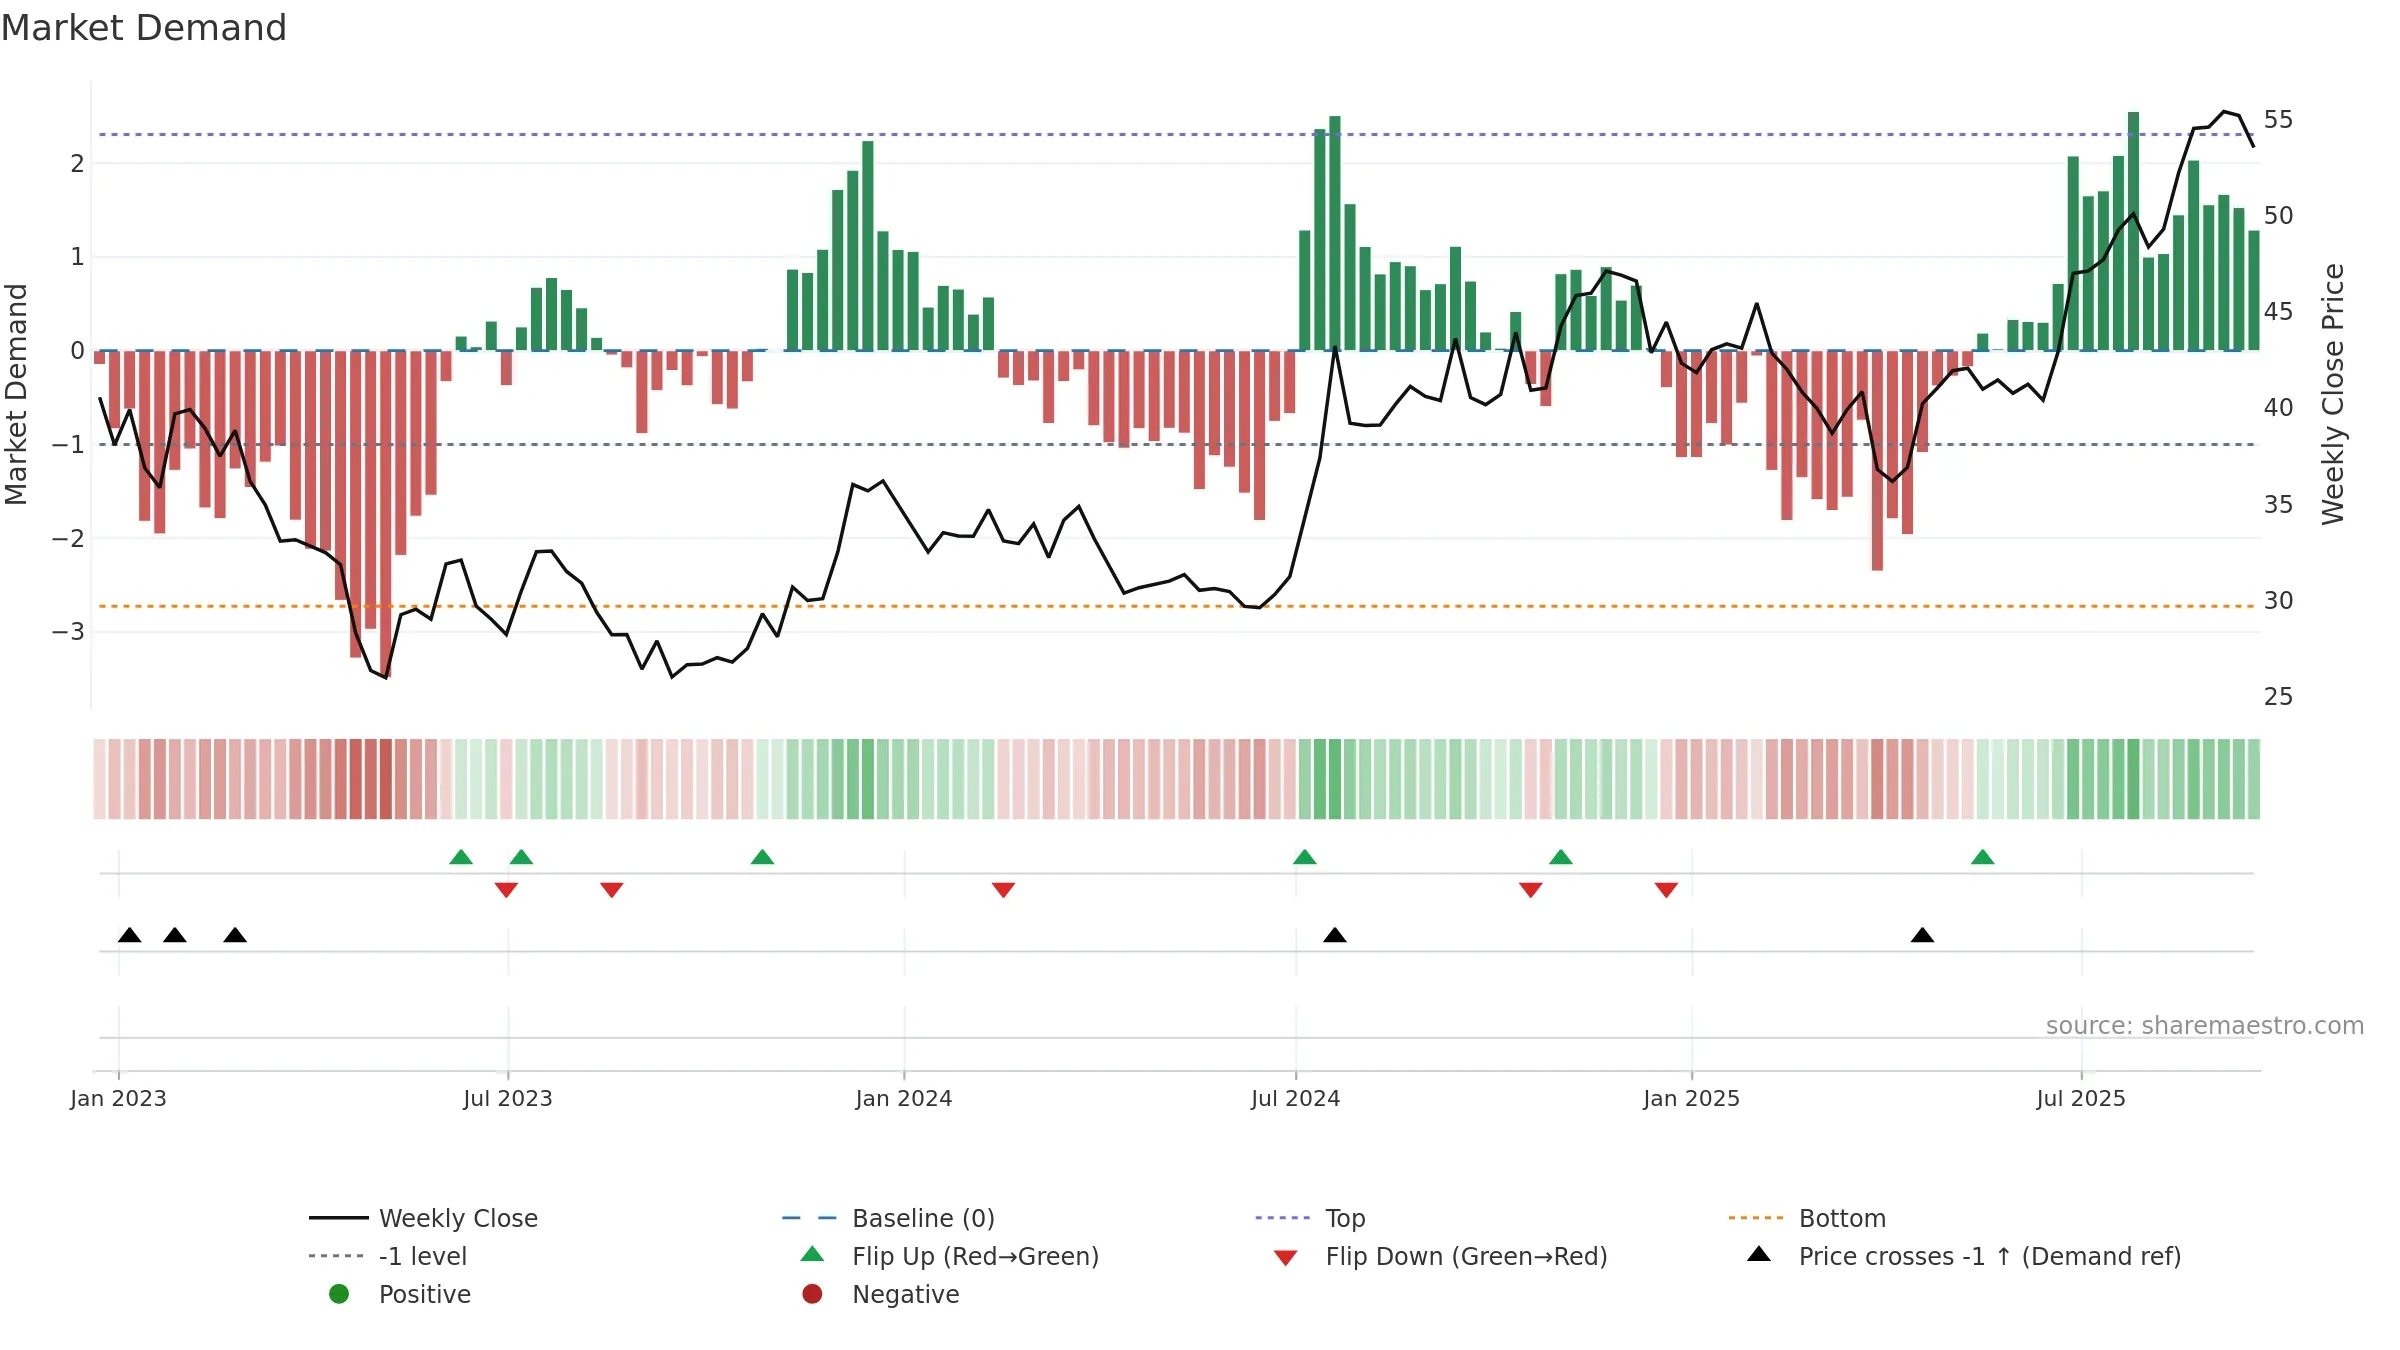Viewport: 2400px width, 1350px height.
Task: Click the black price-cross marker after Jul 2024
Action: tap(1335, 935)
